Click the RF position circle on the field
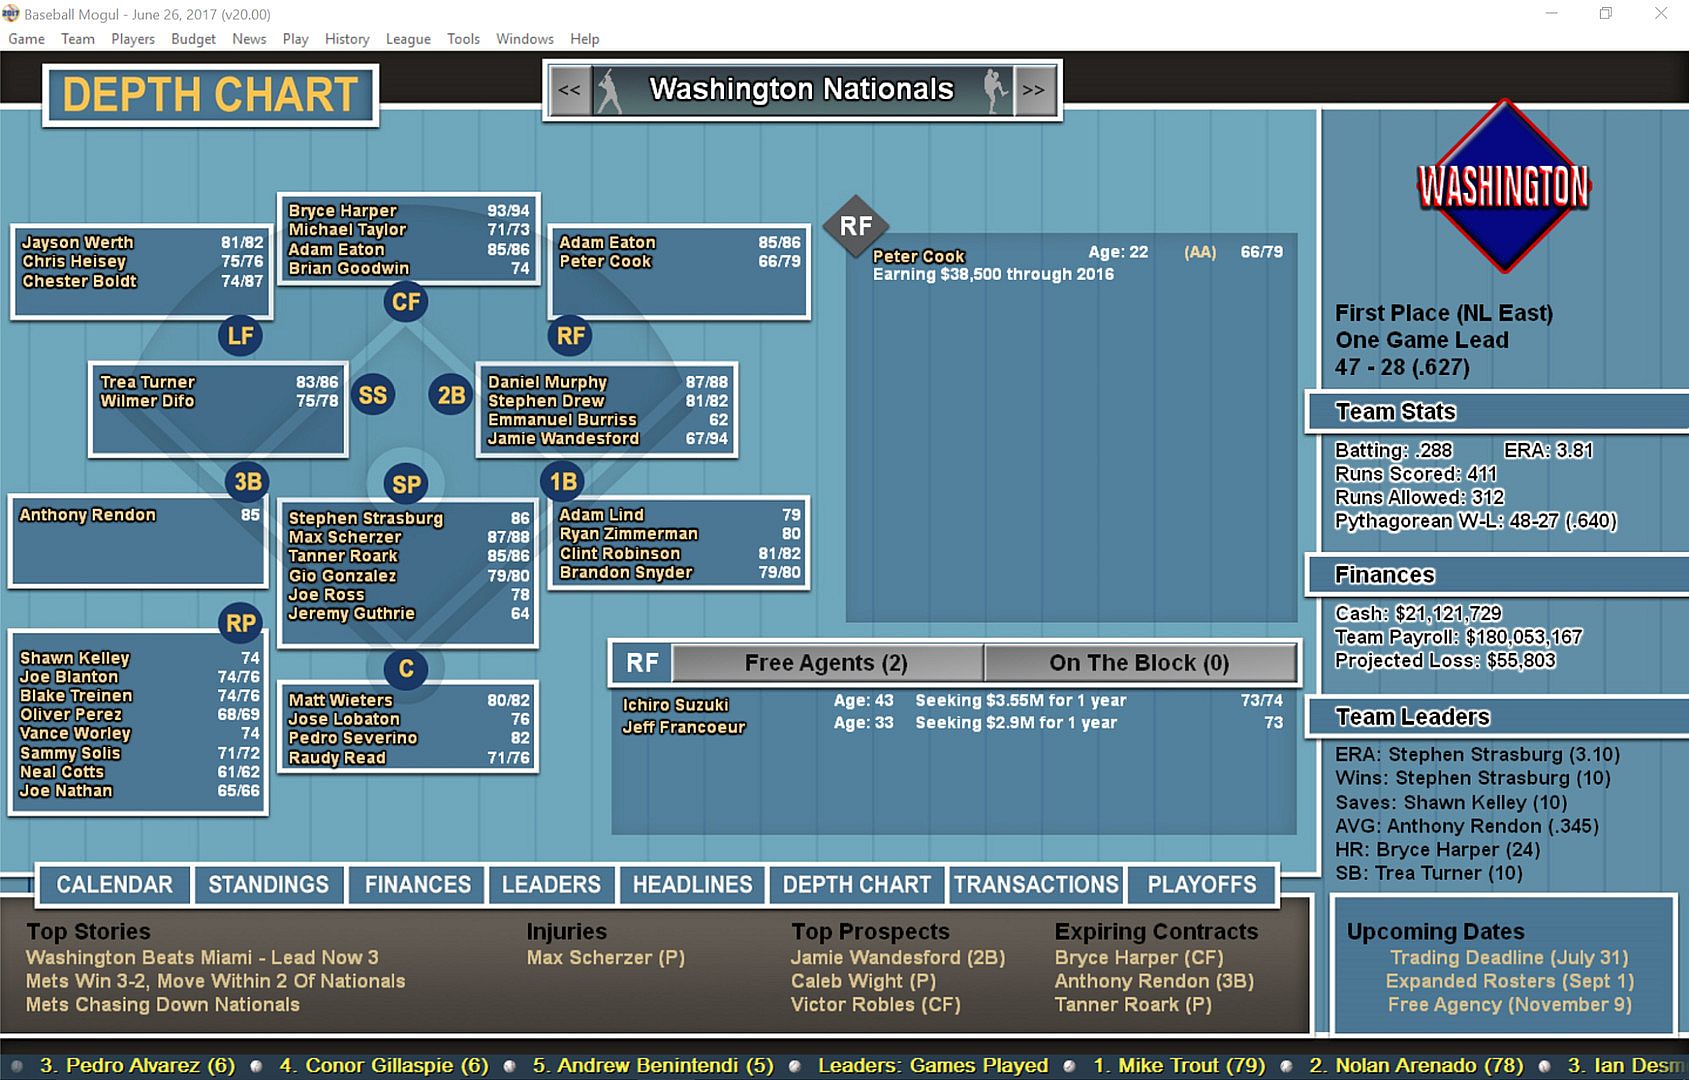Viewport: 1689px width, 1080px height. click(570, 335)
